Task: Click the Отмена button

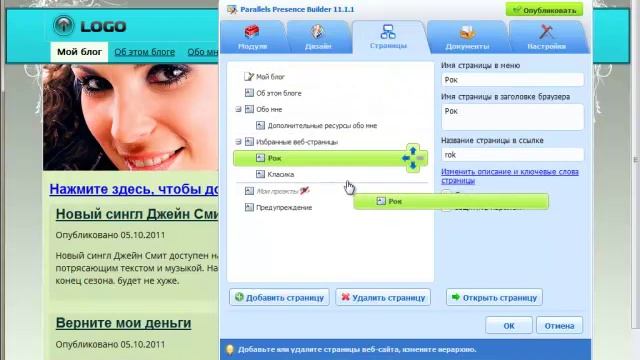Action: (559, 325)
